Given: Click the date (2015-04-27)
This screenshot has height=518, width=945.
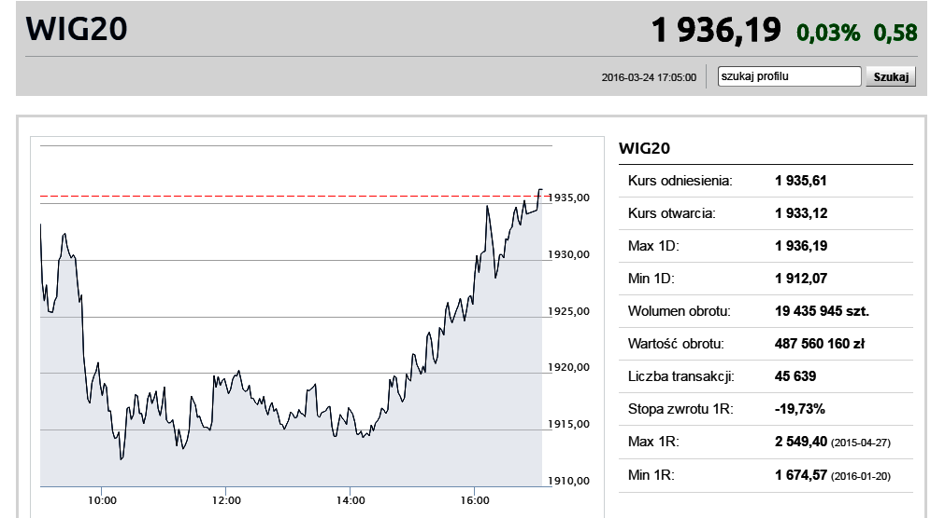Looking at the screenshot, I should tap(861, 443).
